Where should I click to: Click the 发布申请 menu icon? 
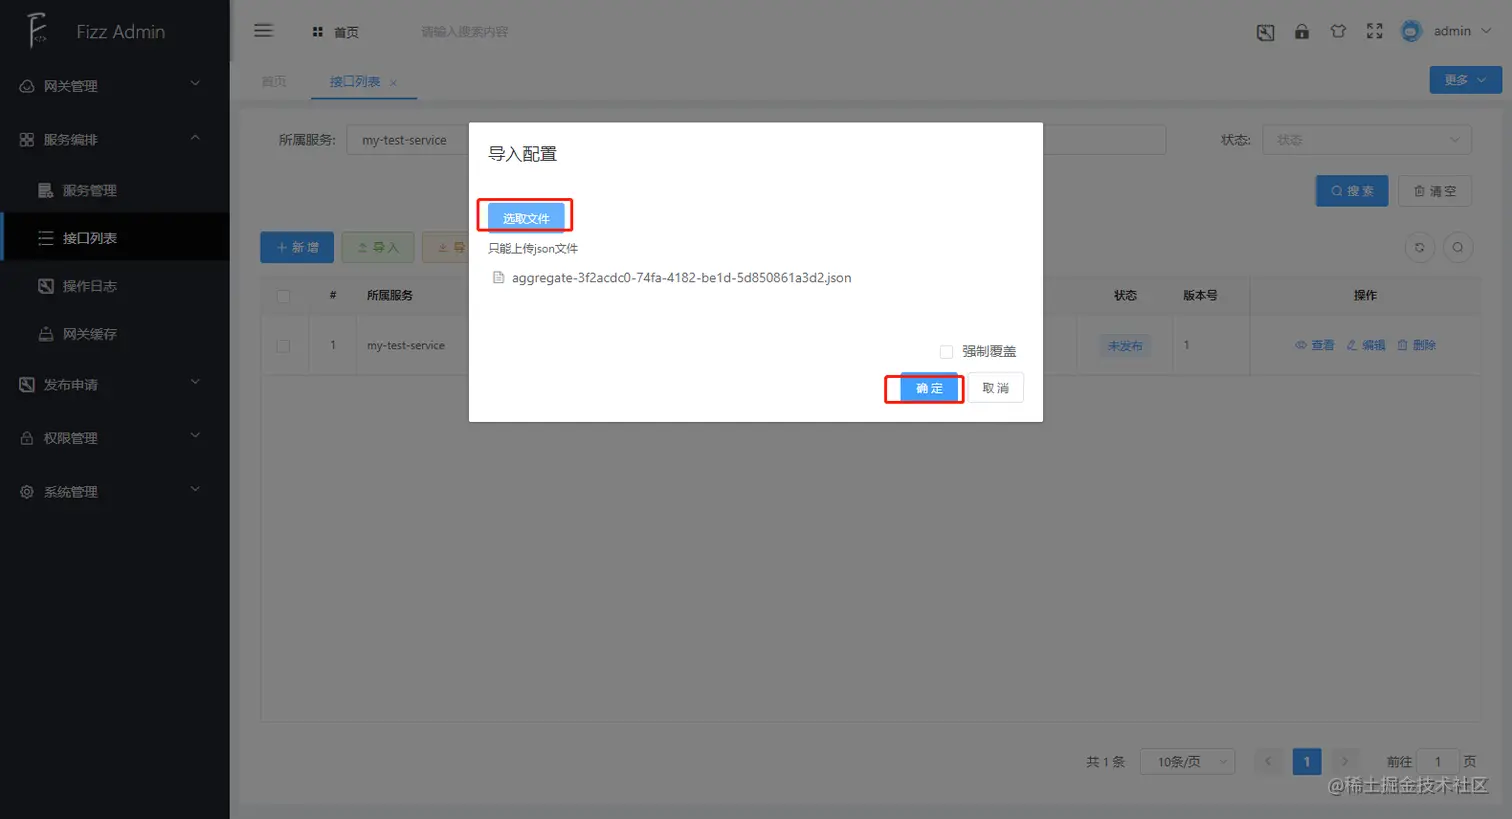tap(27, 385)
